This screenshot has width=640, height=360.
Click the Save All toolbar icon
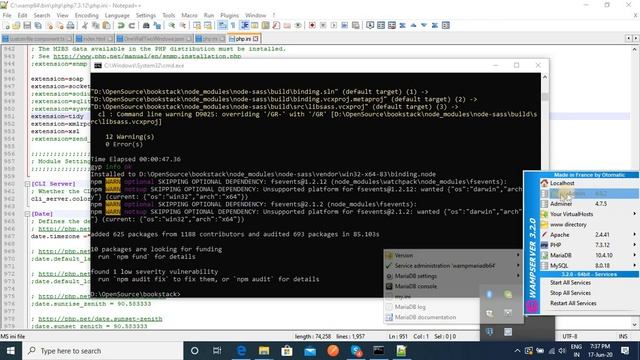38,25
